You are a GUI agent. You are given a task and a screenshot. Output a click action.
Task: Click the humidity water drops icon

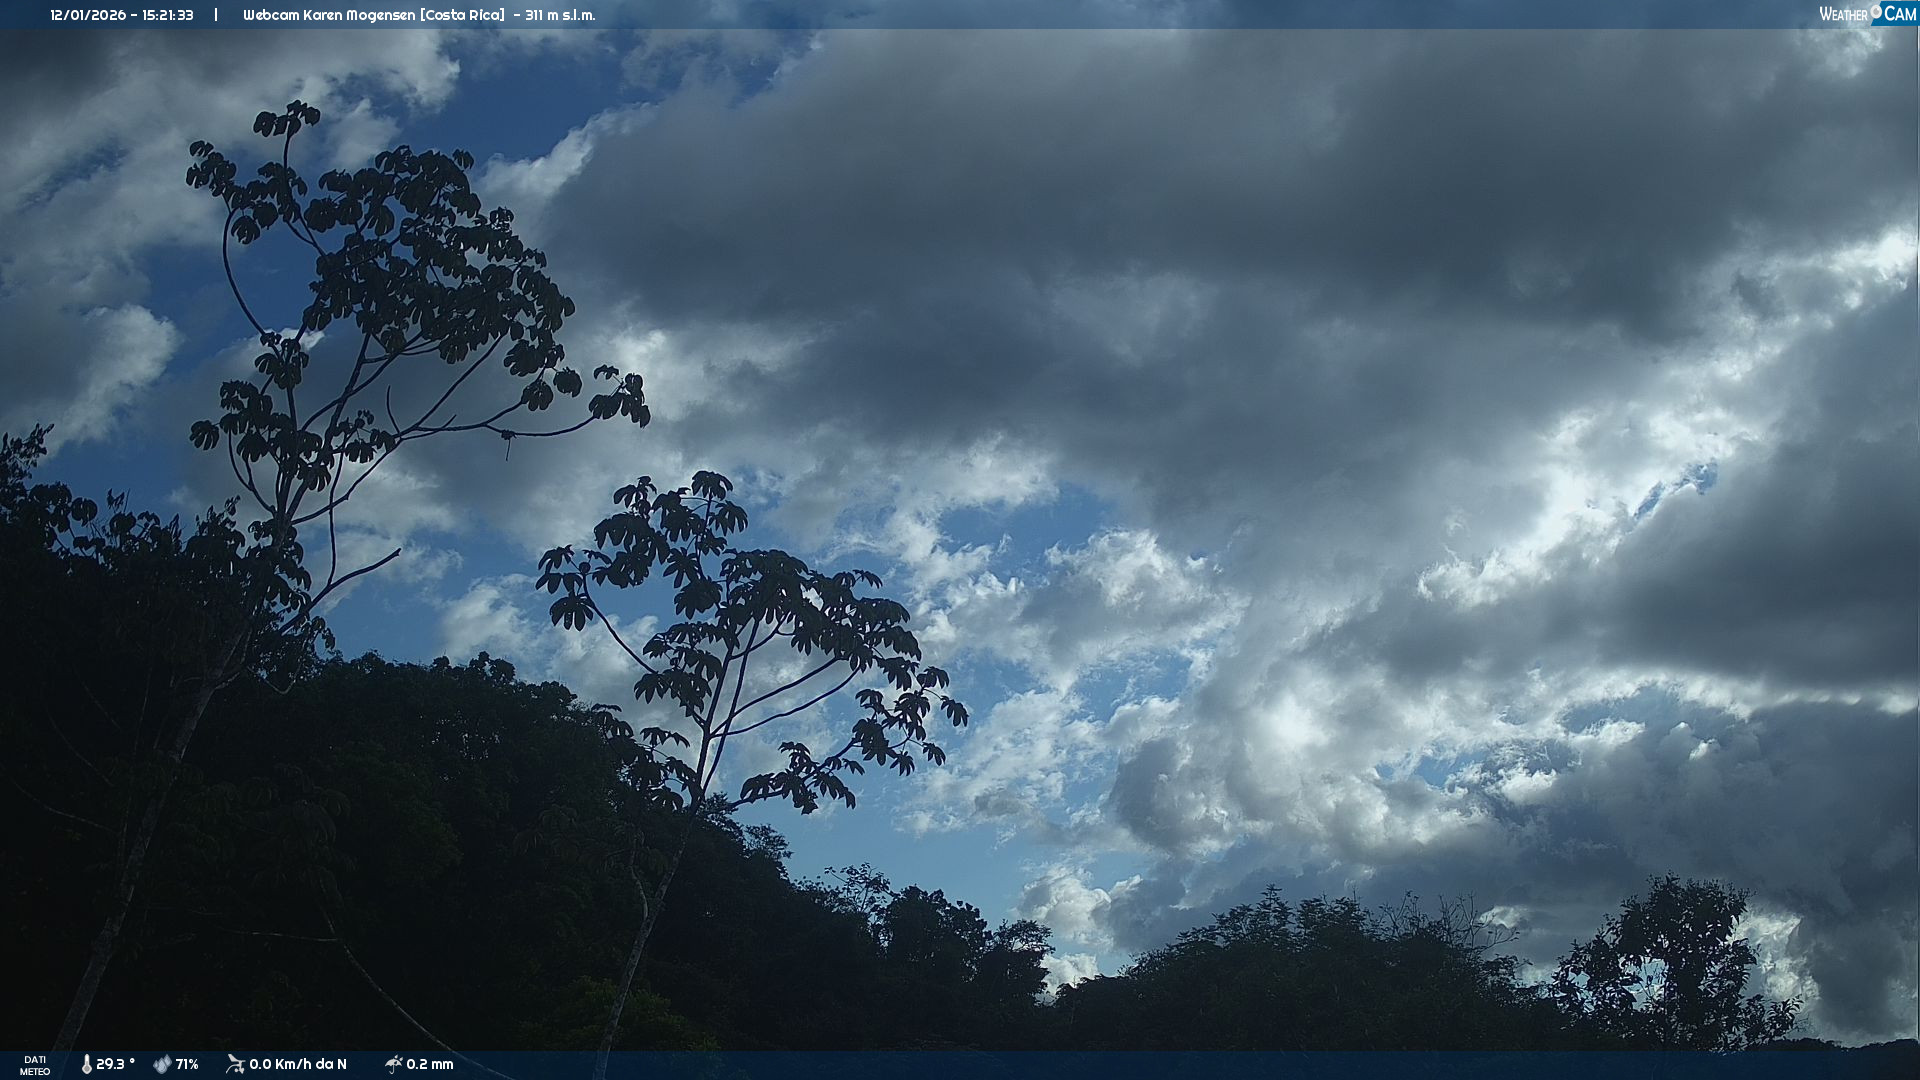(x=162, y=1065)
